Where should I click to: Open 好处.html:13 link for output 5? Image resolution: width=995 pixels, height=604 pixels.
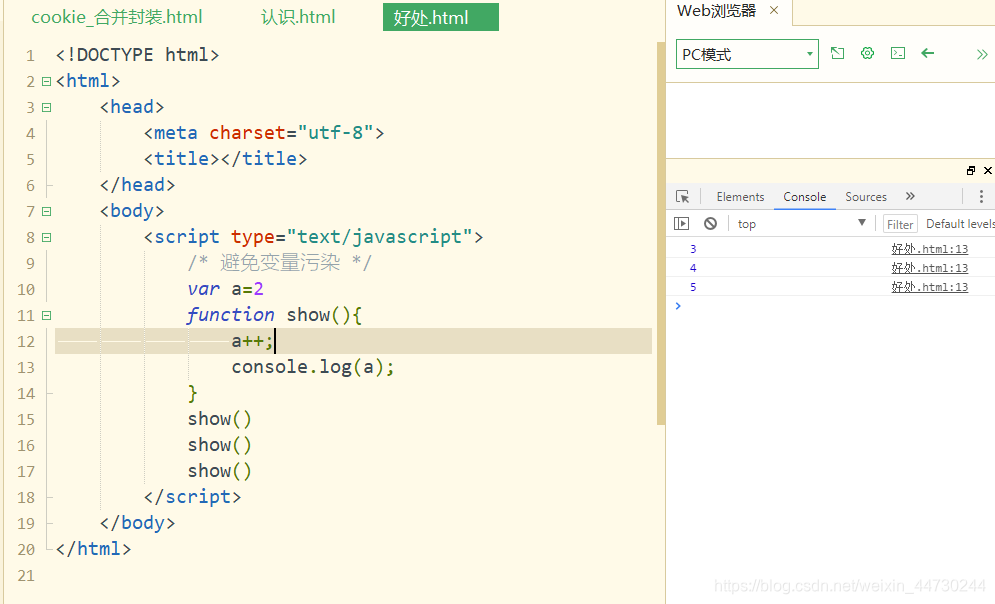(930, 287)
